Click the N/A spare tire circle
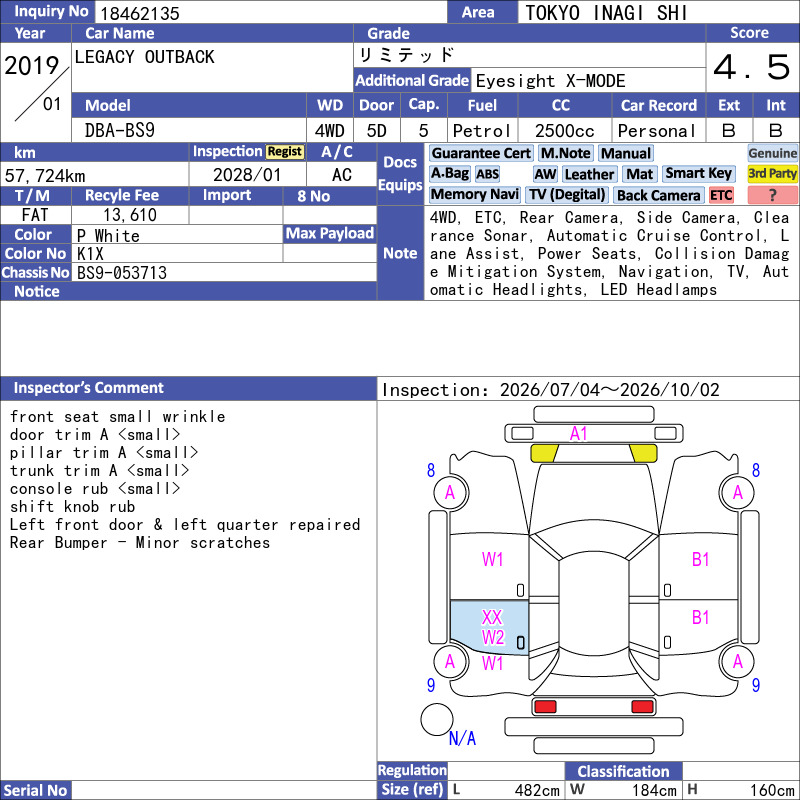The image size is (800, 800). click(x=437, y=719)
